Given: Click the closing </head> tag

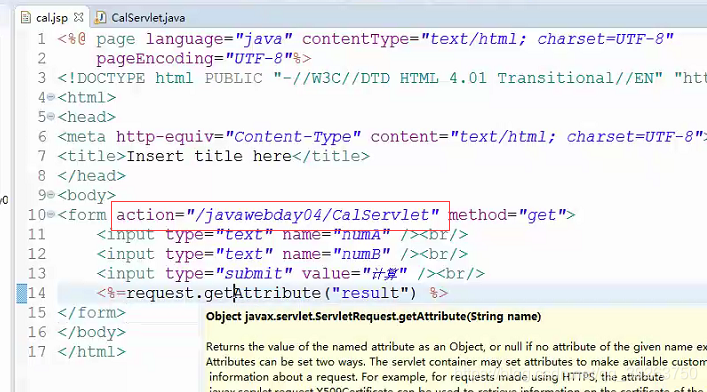Looking at the screenshot, I should [x=92, y=176].
